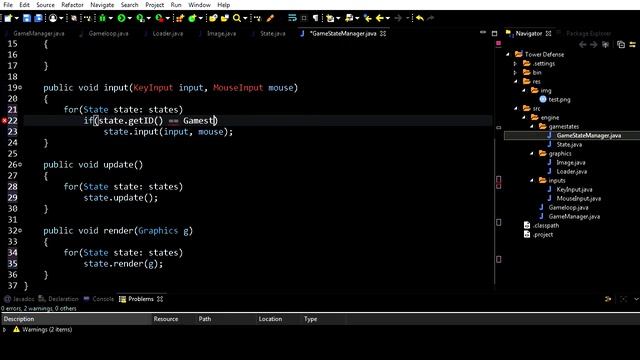Open the Navigate menu
This screenshot has width=640, height=360.
[102, 5]
